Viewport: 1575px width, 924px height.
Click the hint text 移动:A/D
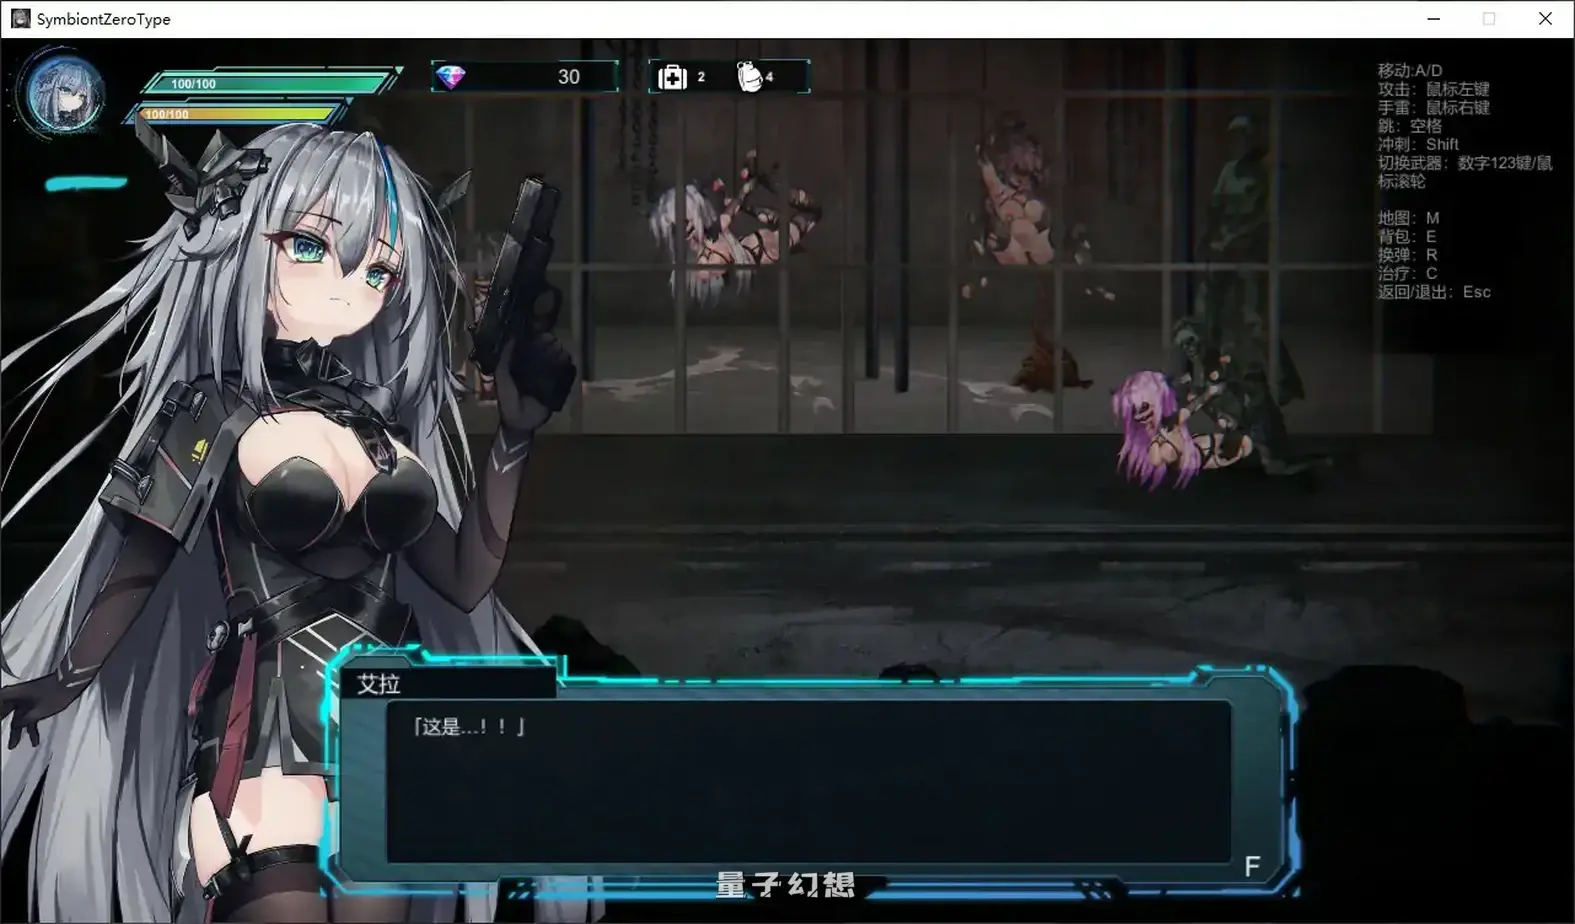click(1410, 70)
